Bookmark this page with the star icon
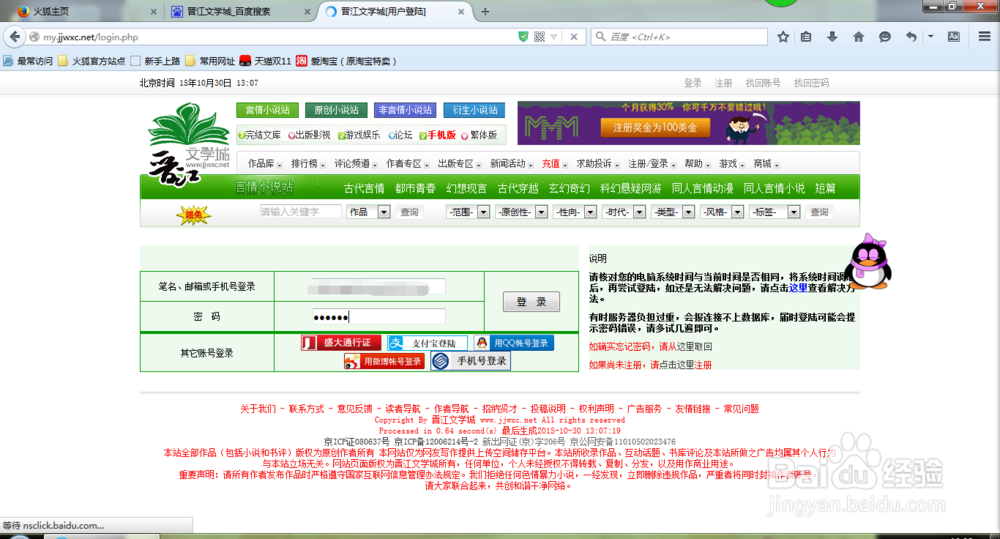 click(783, 37)
